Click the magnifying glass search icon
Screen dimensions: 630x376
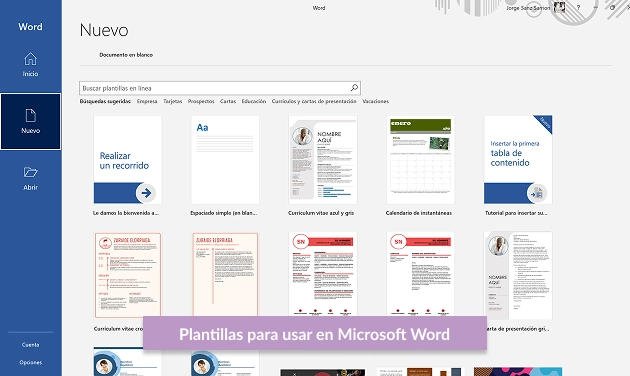tap(354, 88)
